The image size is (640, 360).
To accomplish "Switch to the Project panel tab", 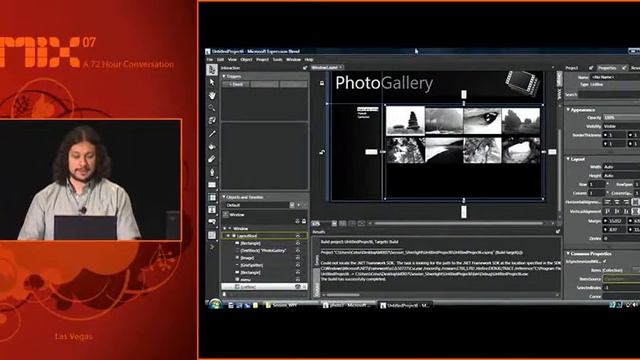I will coord(572,68).
